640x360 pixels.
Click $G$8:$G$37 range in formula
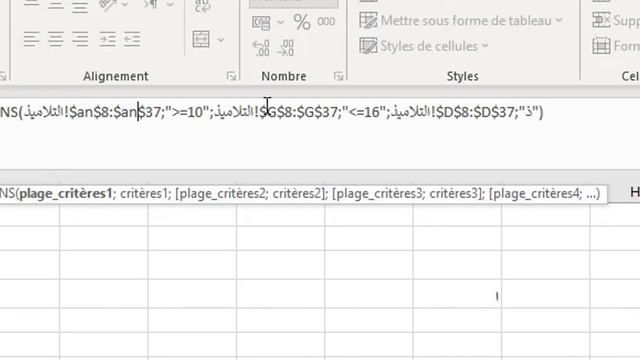pos(299,112)
